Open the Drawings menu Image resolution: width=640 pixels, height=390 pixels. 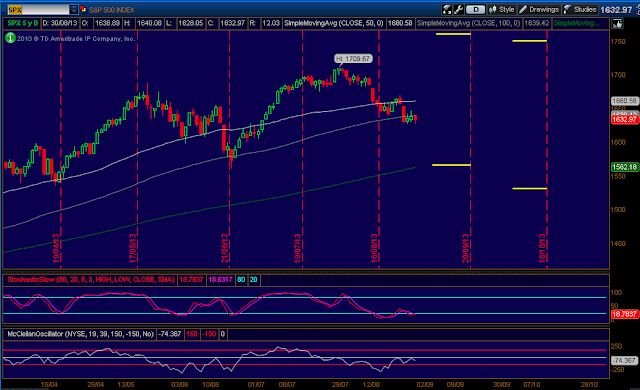tap(539, 9)
